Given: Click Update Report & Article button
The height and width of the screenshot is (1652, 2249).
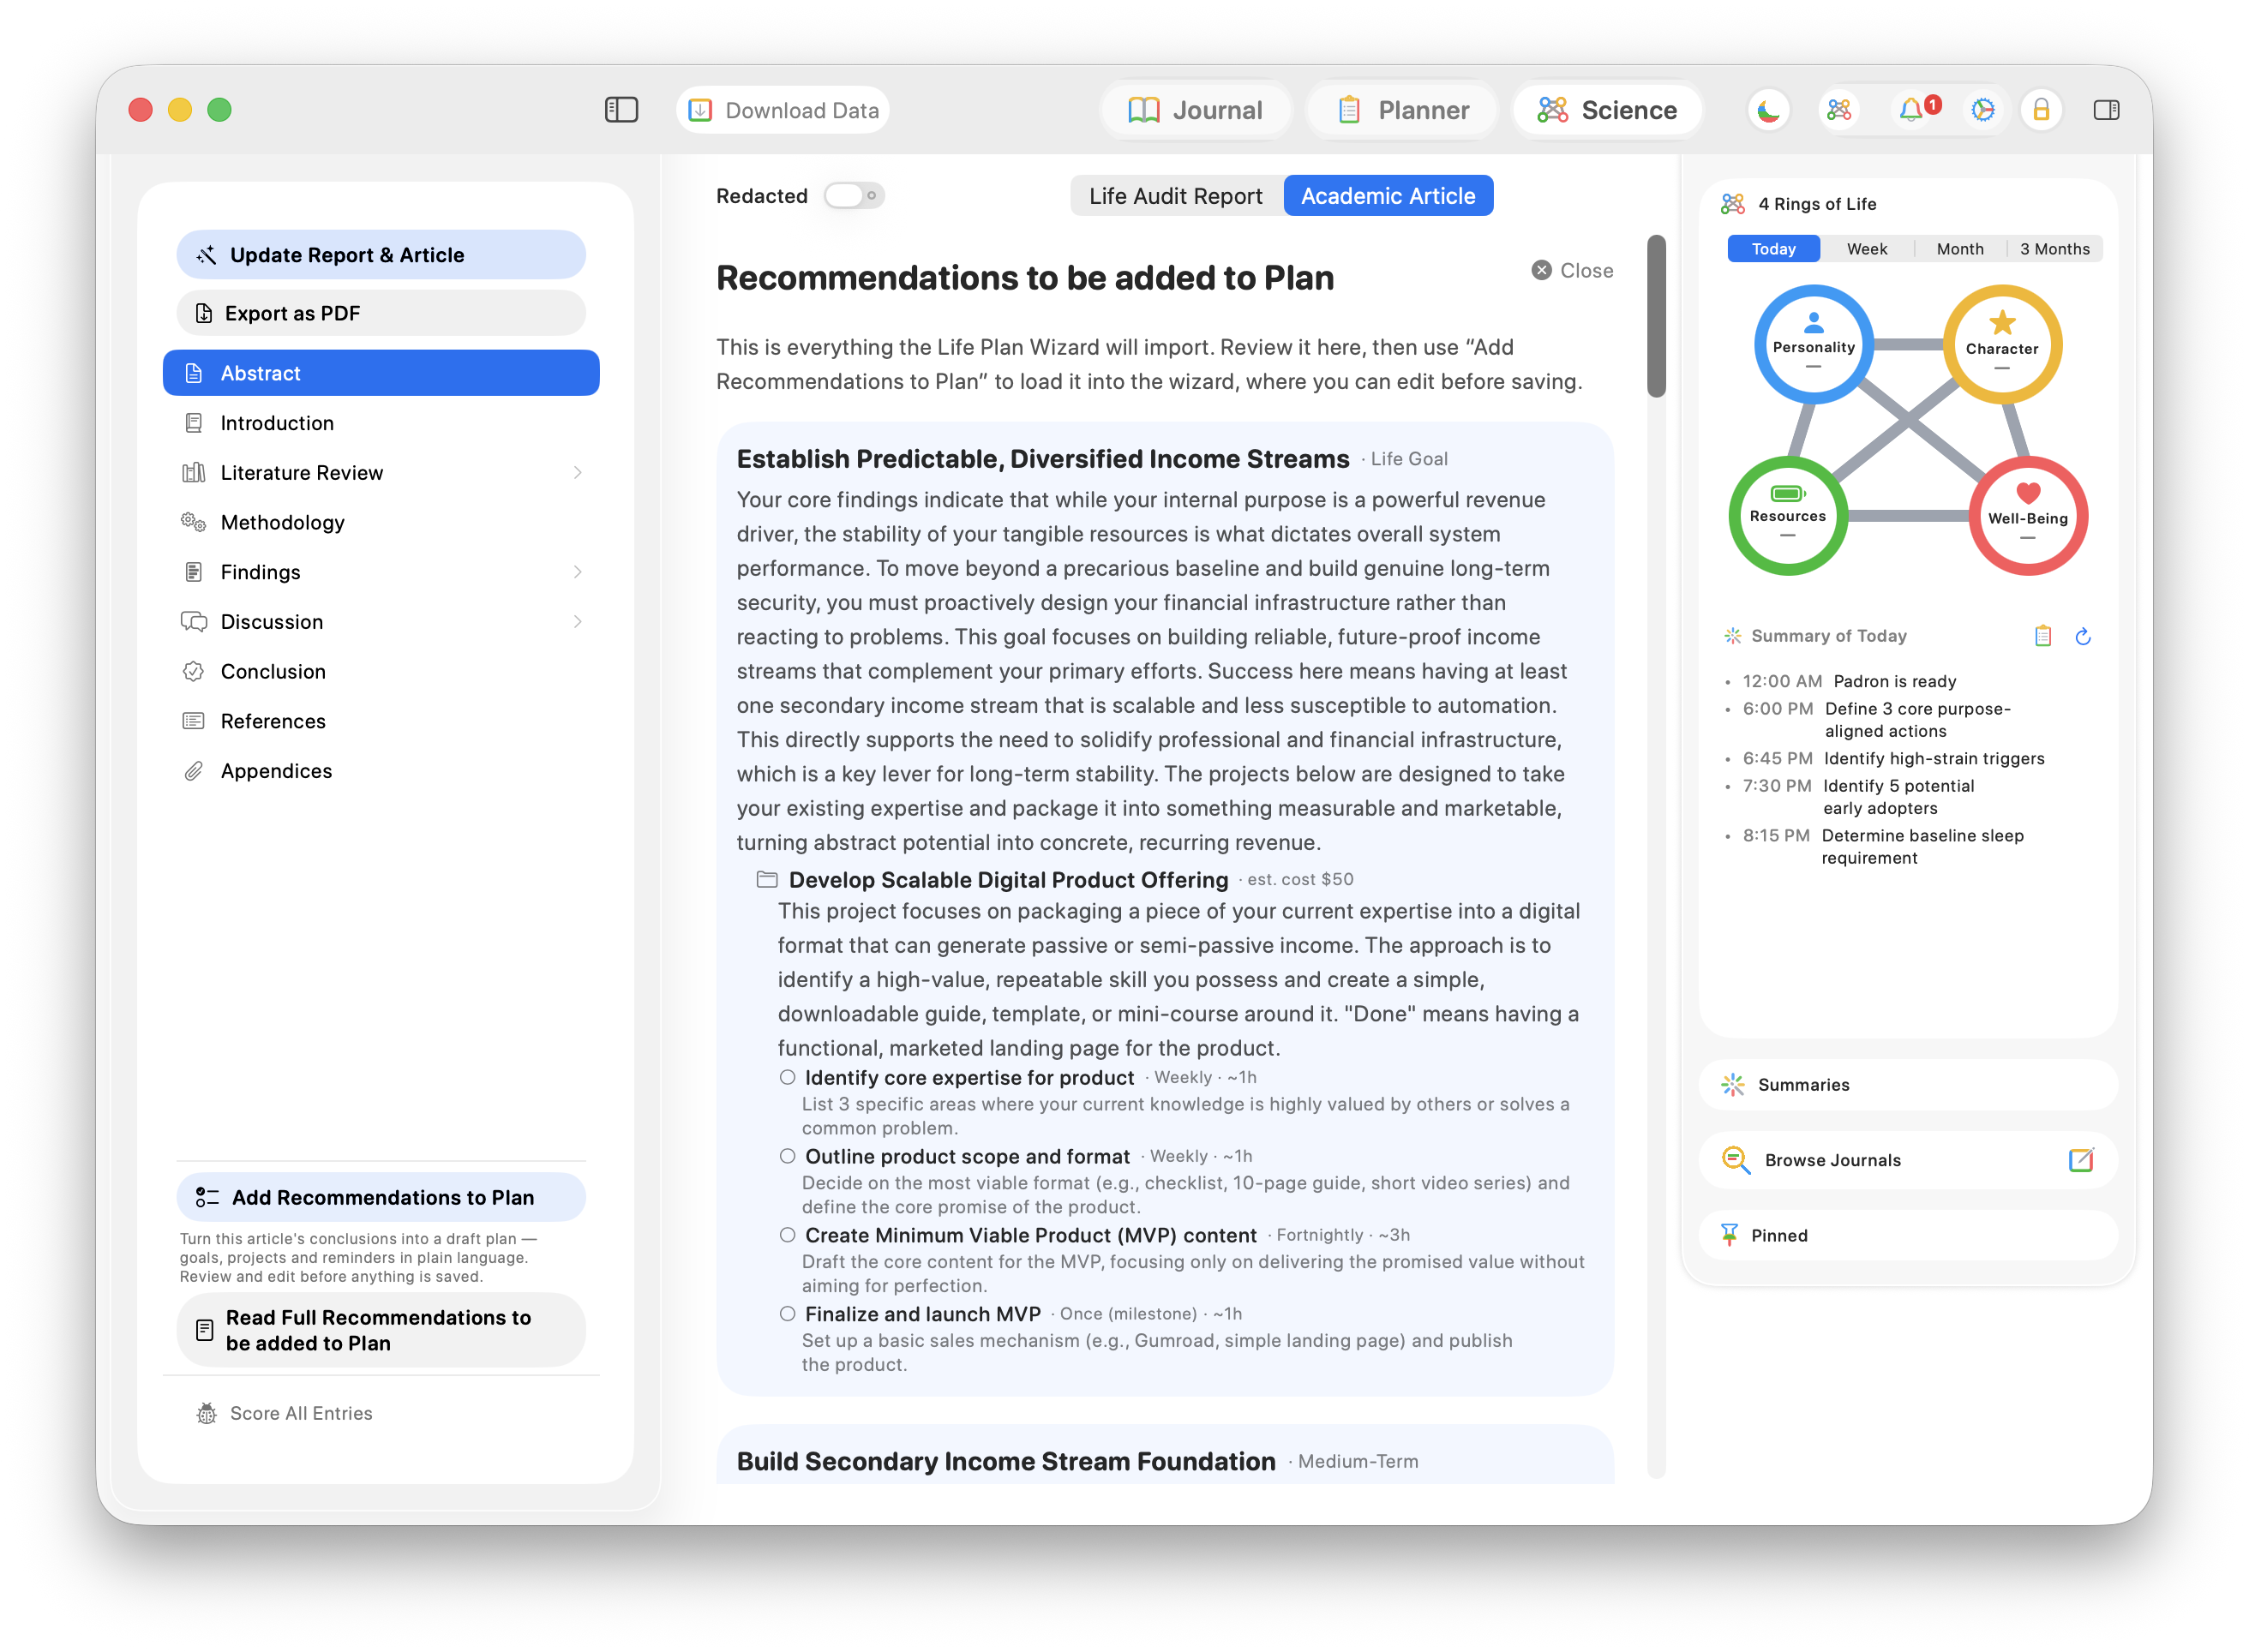Looking at the screenshot, I should click(381, 255).
